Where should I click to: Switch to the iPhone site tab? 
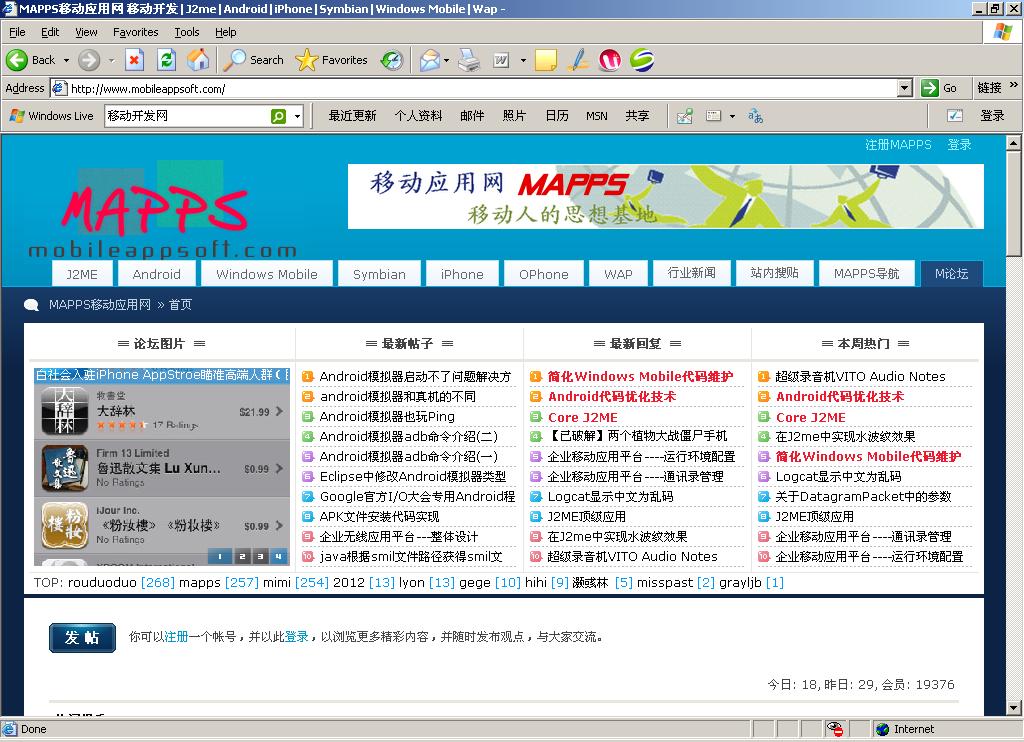pos(462,274)
